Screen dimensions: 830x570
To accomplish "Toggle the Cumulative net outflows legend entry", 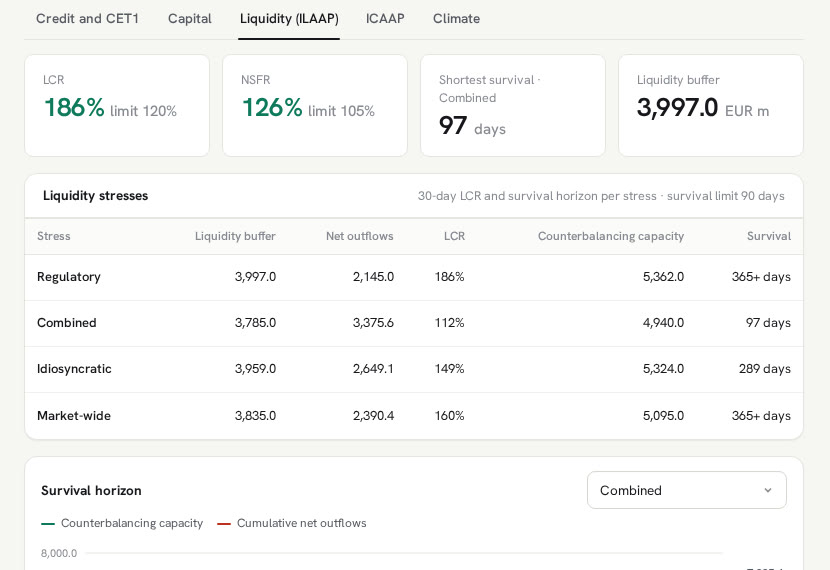I will [x=292, y=523].
